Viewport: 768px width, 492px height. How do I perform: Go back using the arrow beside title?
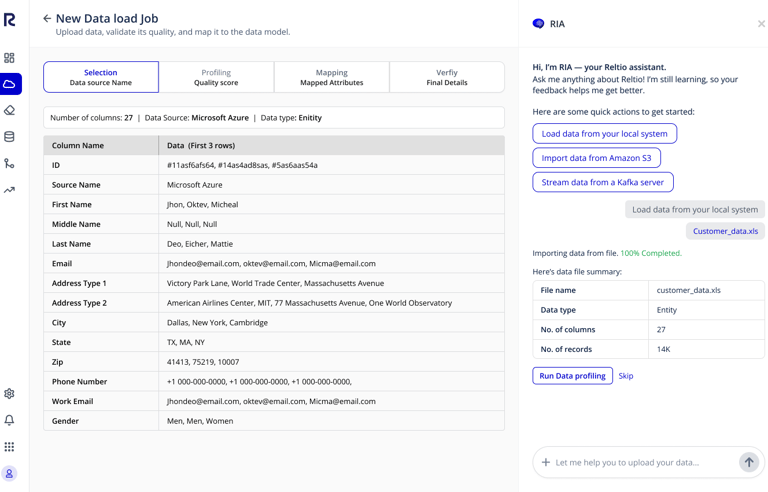(x=47, y=18)
